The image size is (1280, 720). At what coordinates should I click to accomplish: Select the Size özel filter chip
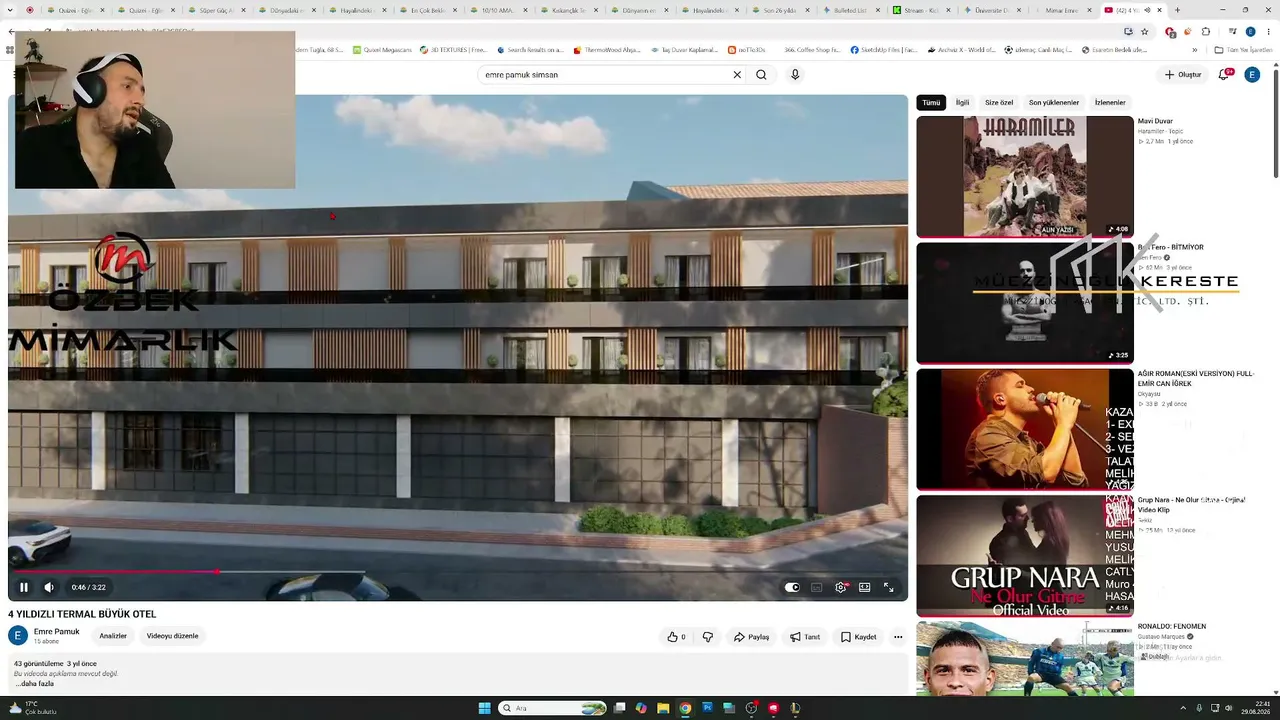[999, 103]
